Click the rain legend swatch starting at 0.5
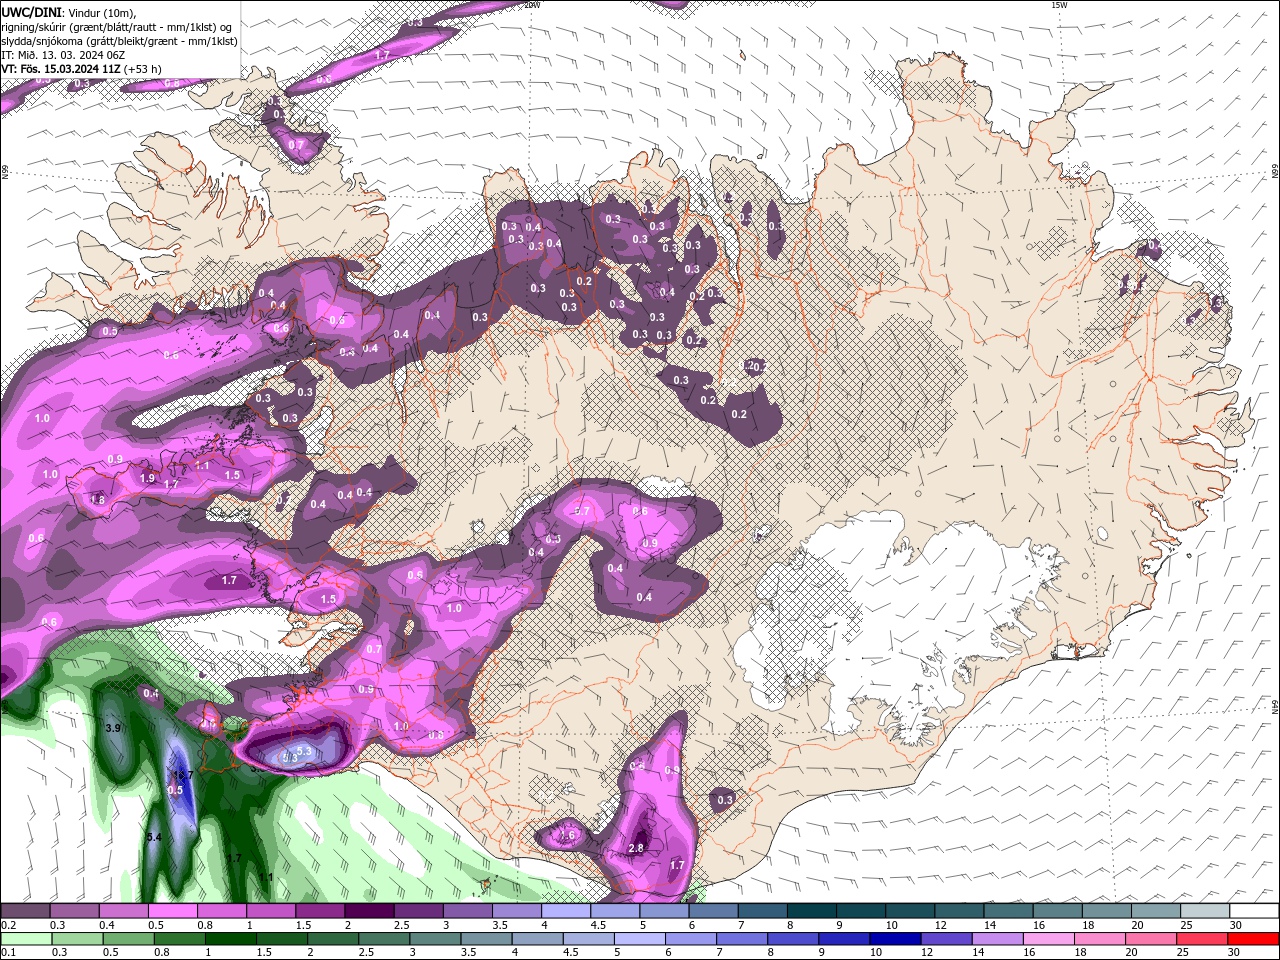Screen dimensions: 1280x960 tap(130, 939)
